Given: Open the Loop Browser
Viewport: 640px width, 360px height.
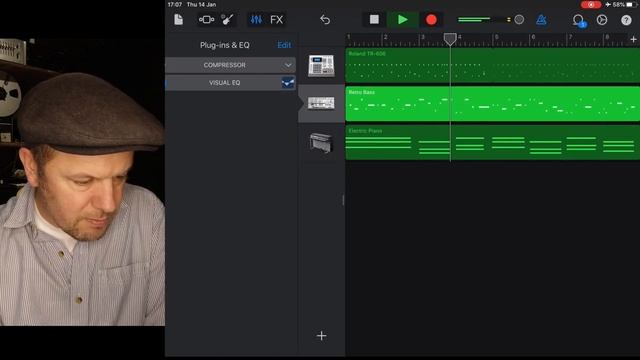Looking at the screenshot, I should [578, 20].
